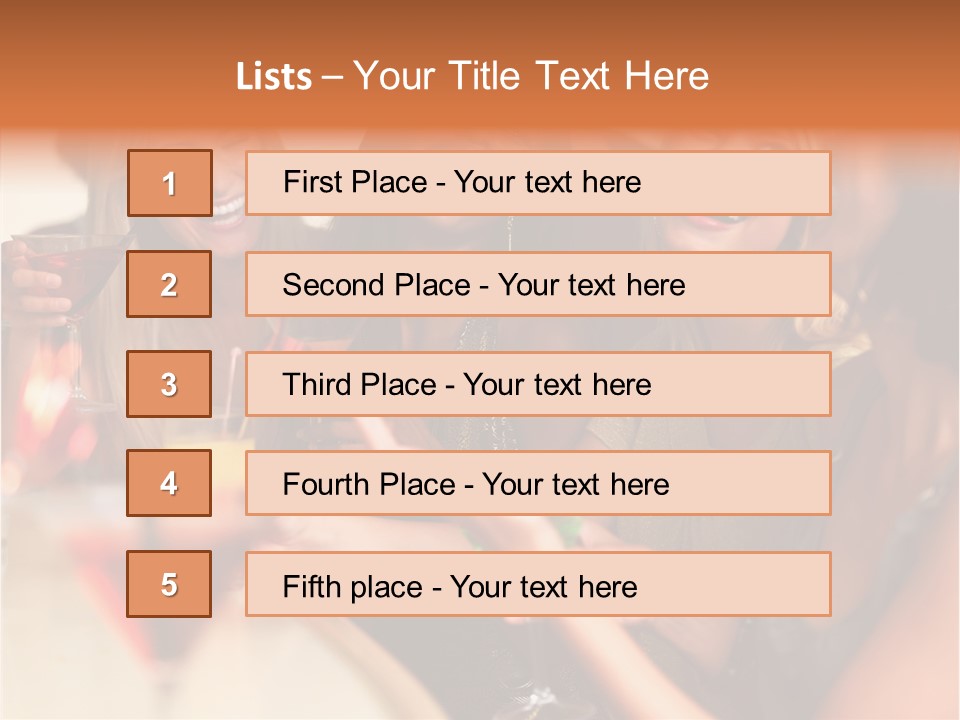Screen dimensions: 960x720
Task: Click the number 4 box
Action: coord(169,483)
